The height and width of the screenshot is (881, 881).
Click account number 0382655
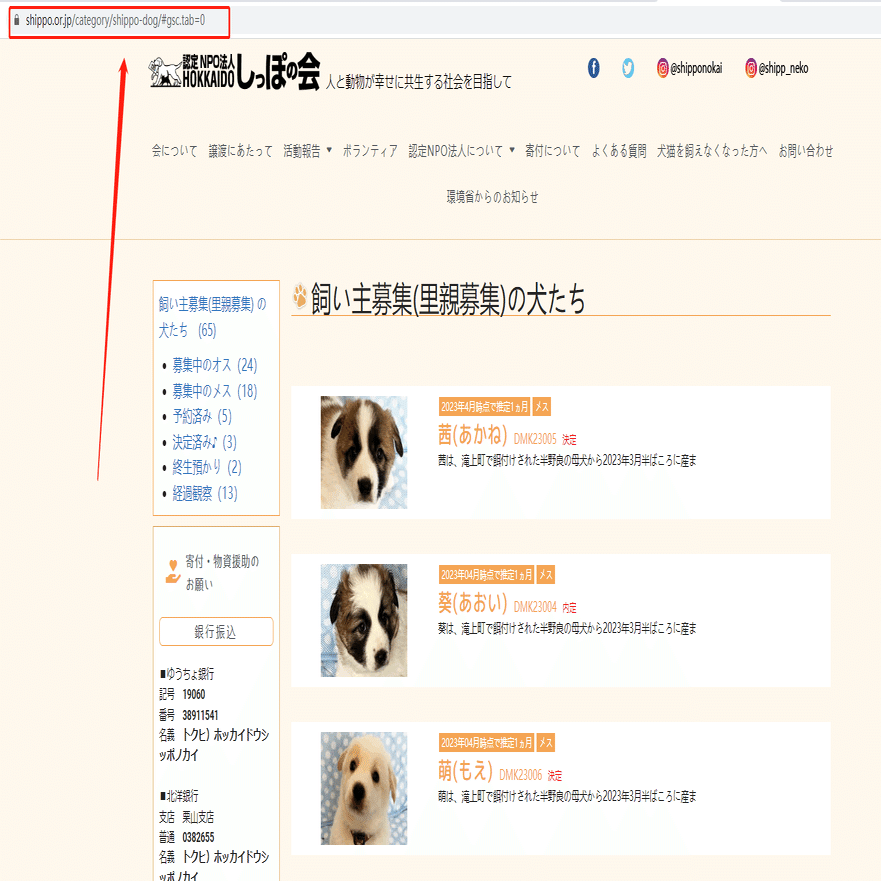point(198,837)
